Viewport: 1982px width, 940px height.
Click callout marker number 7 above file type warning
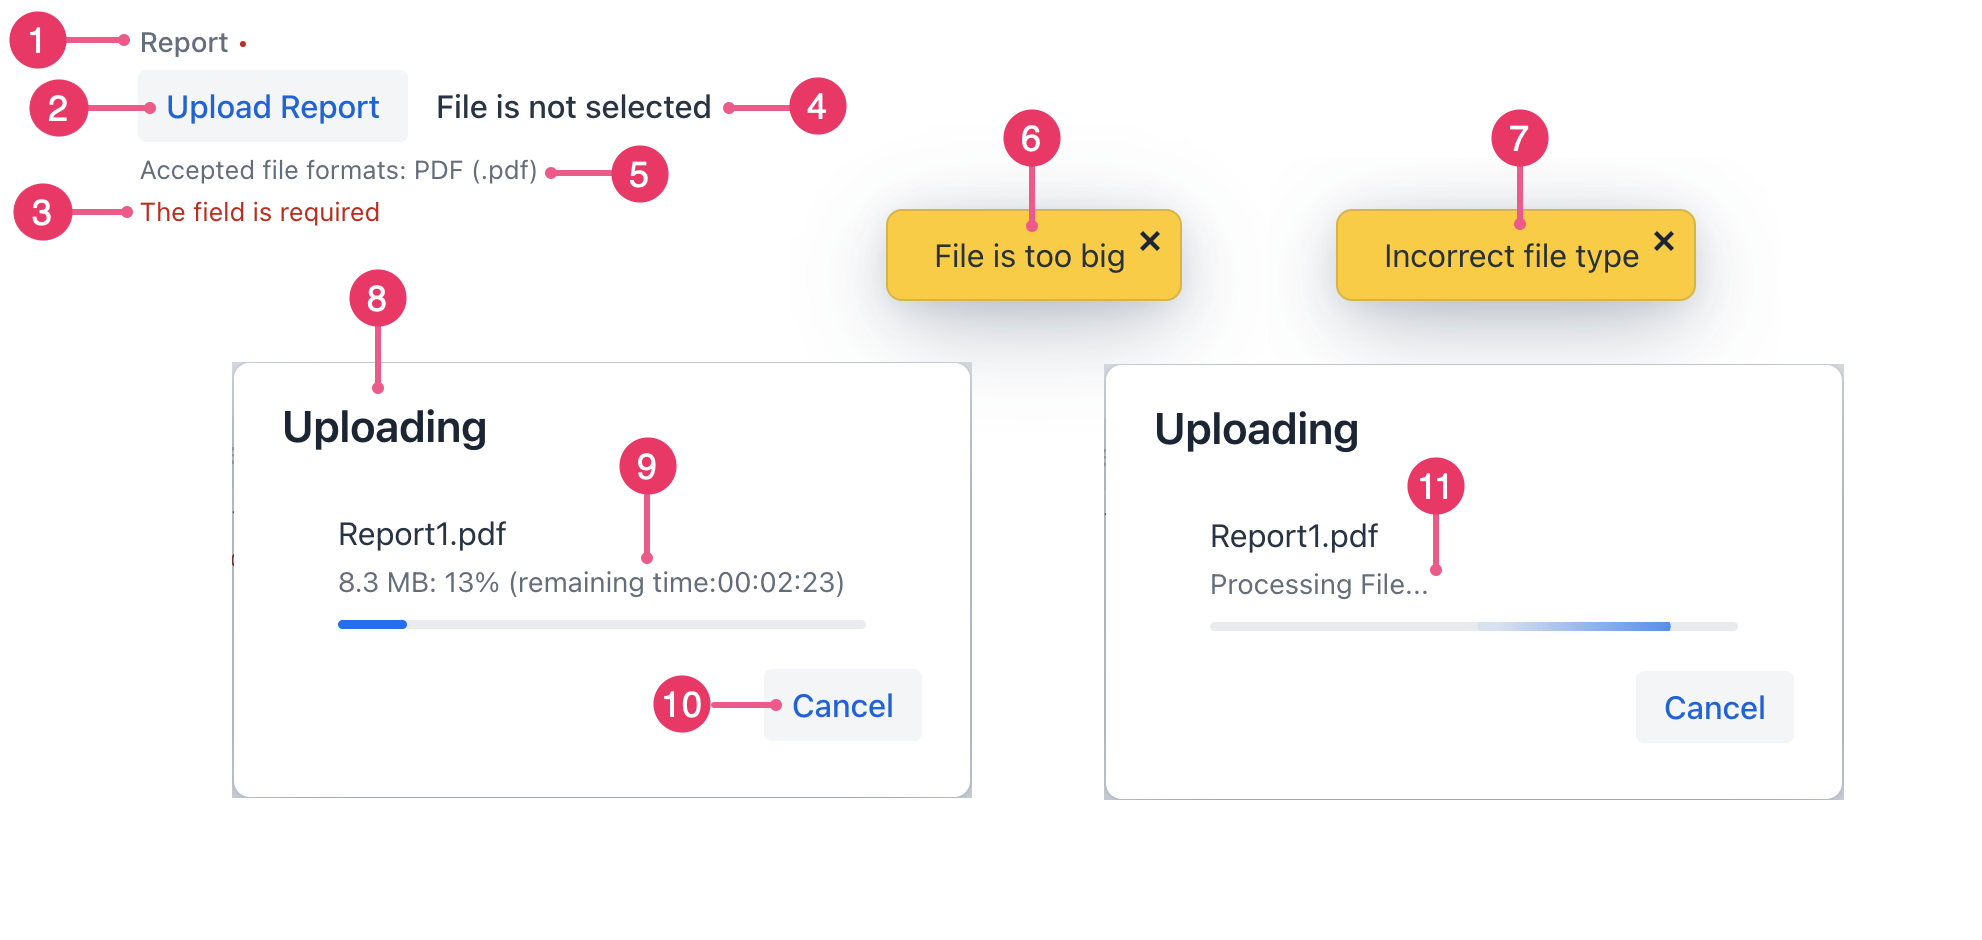(x=1518, y=139)
